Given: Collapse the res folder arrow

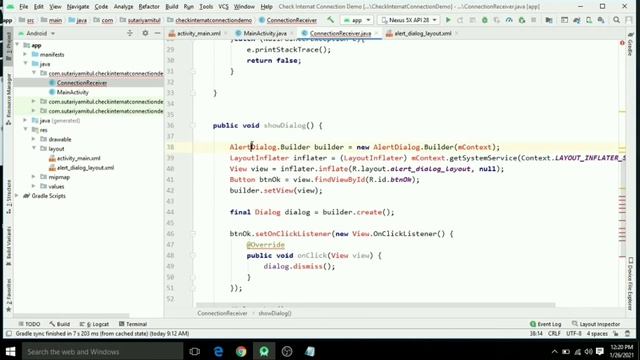Looking at the screenshot, I should pyautogui.click(x=25, y=130).
